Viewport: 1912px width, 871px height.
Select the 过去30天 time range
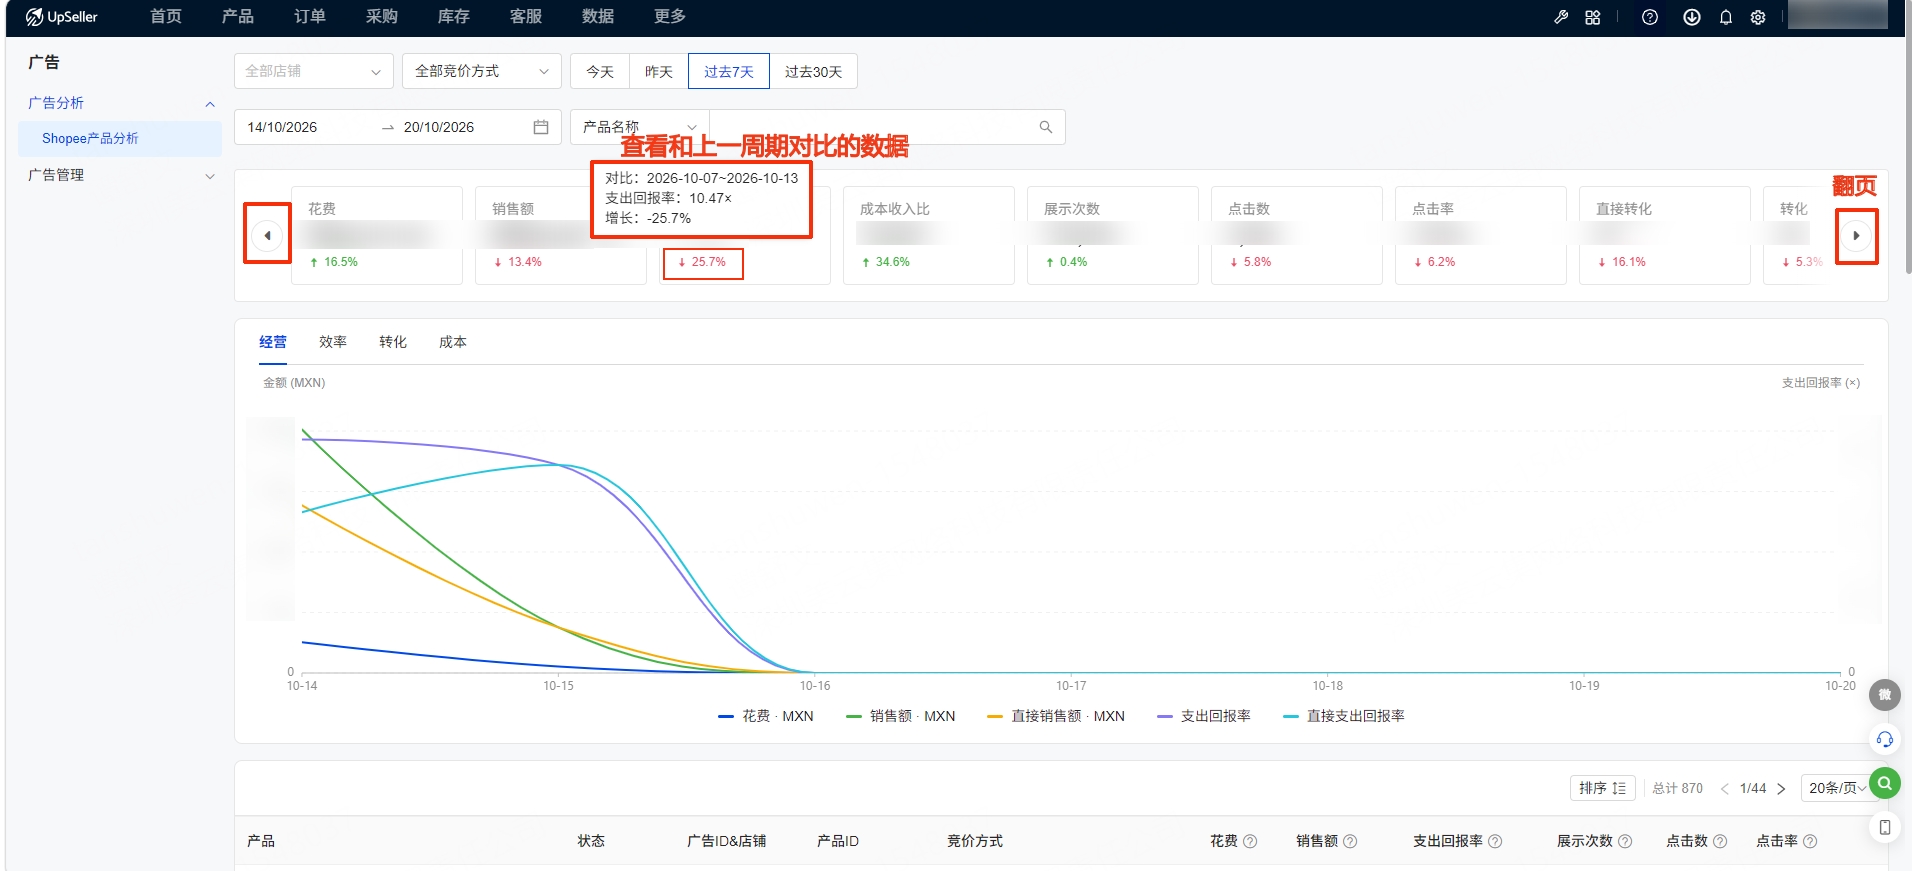[x=813, y=71]
